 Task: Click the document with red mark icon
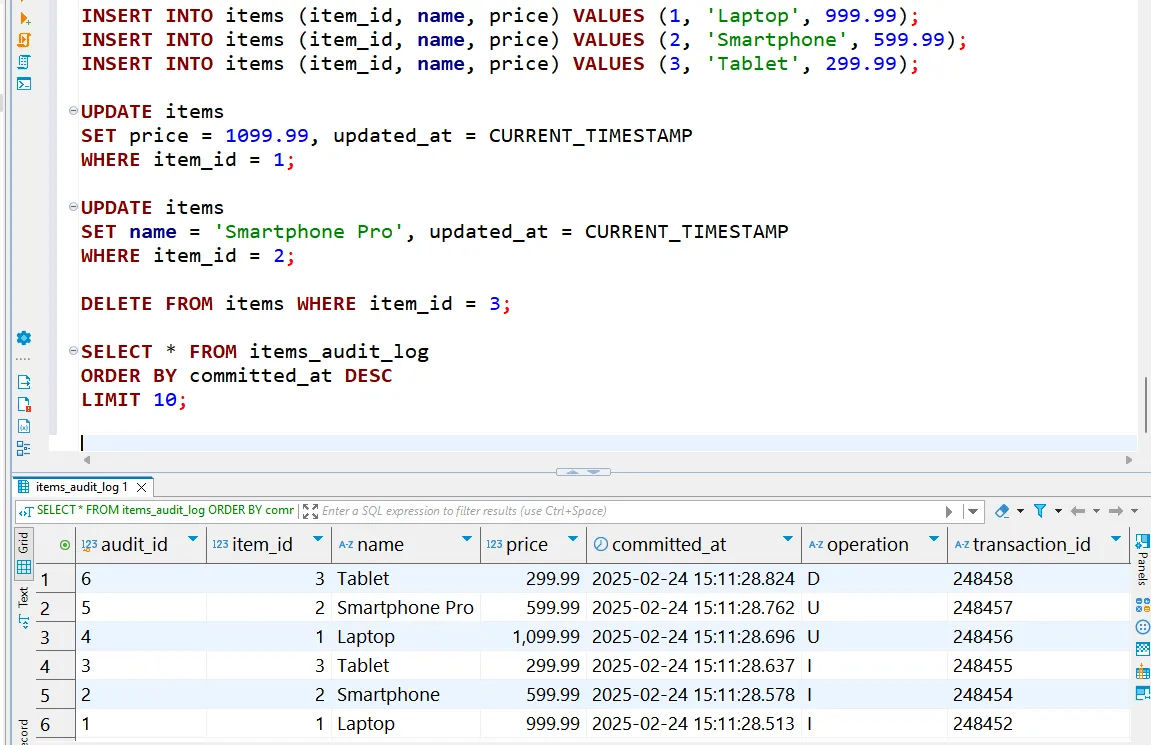coord(24,404)
